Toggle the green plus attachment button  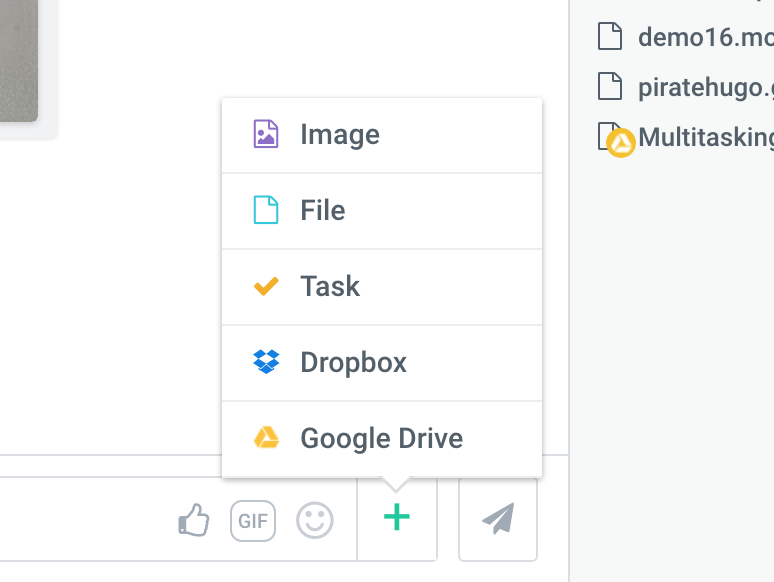397,518
